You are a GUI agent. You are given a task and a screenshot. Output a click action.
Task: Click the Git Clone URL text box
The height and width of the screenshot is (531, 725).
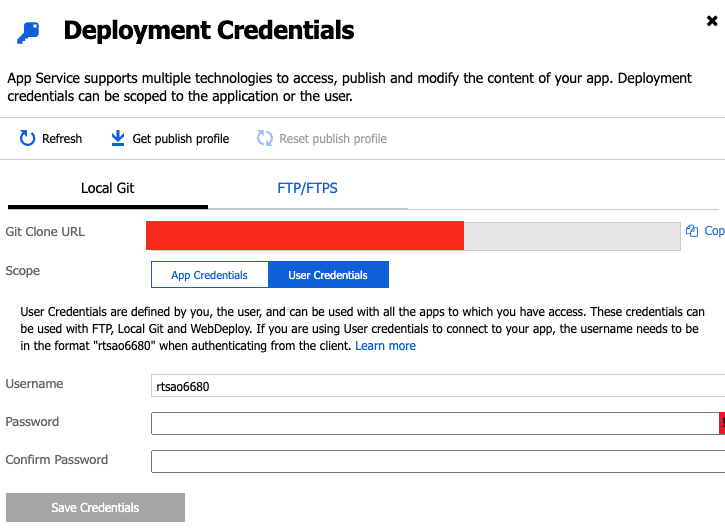tap(413, 236)
